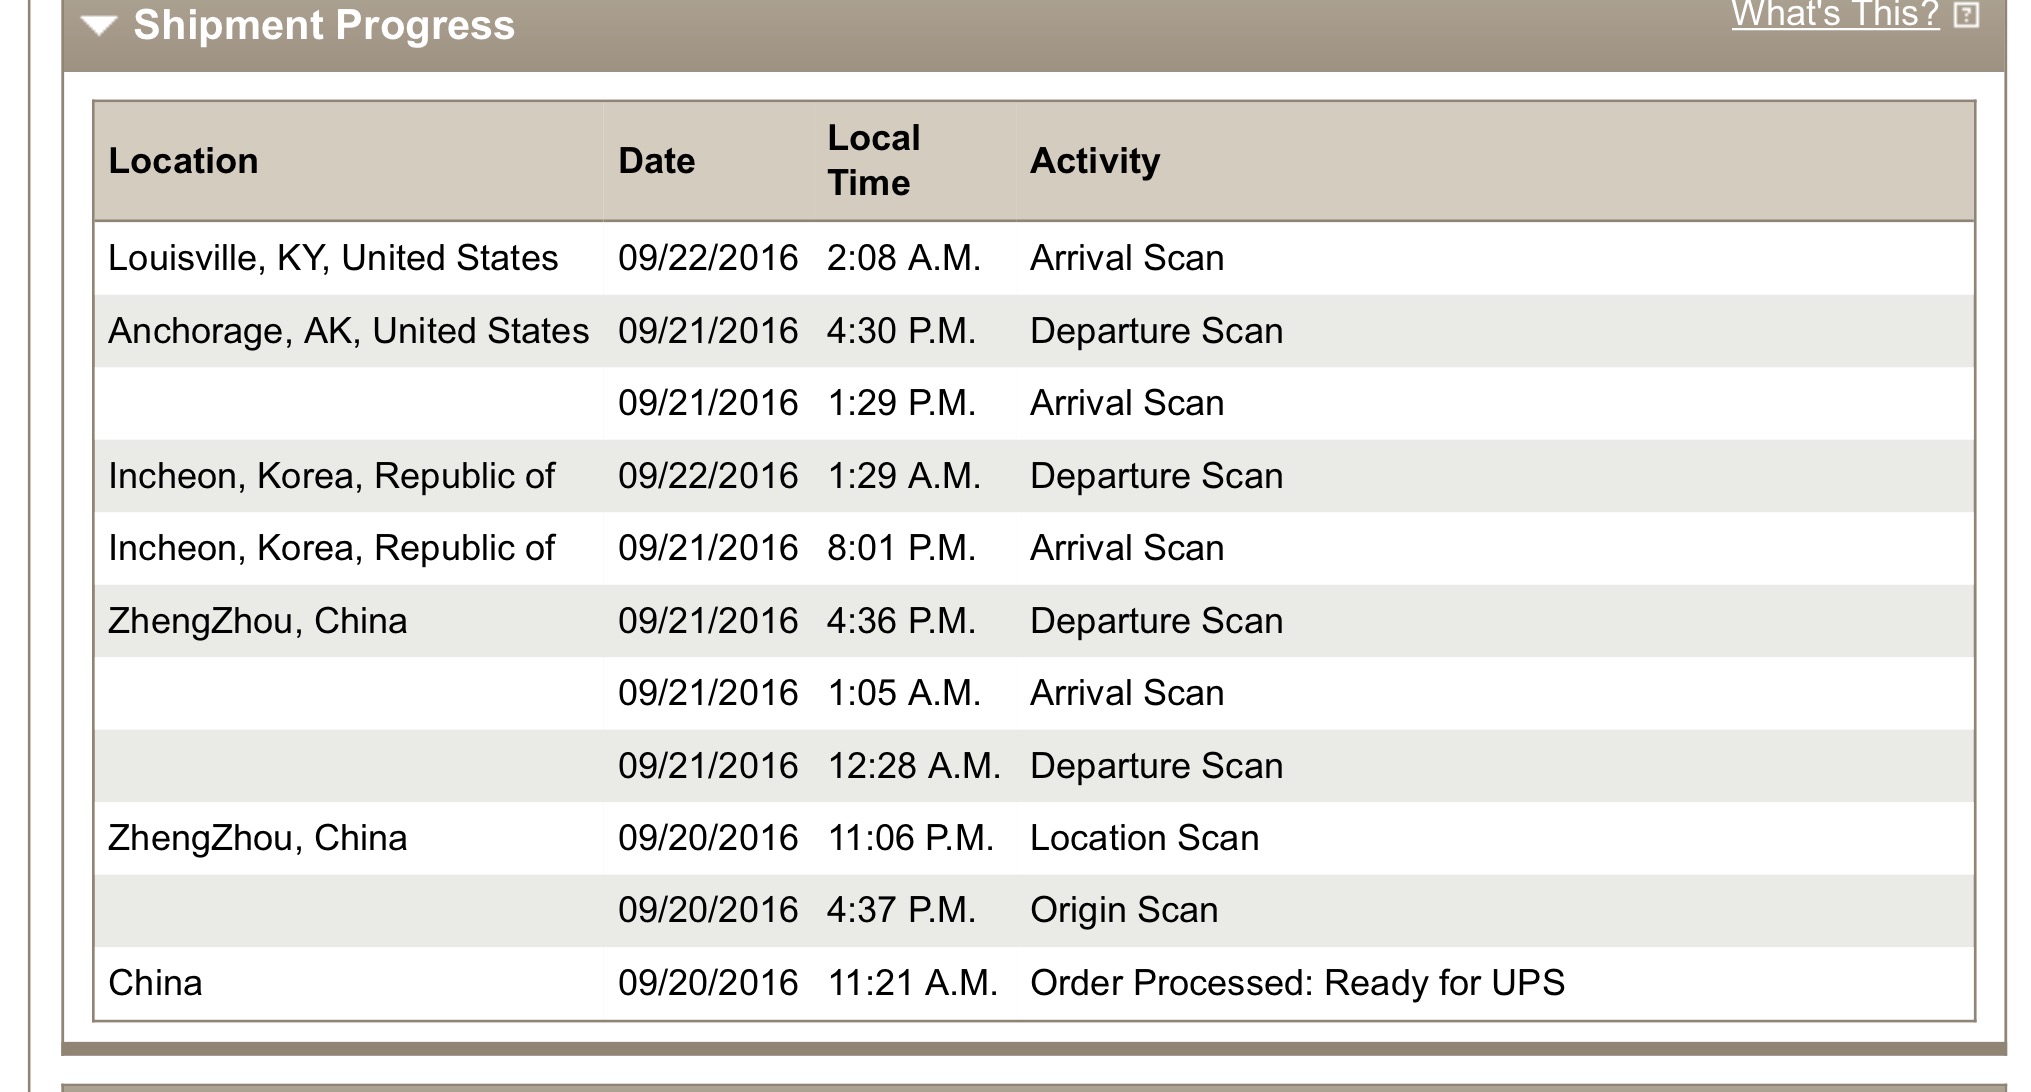This screenshot has width=2031, height=1092.
Task: Click the Shipment Progress section title
Action: 324,24
